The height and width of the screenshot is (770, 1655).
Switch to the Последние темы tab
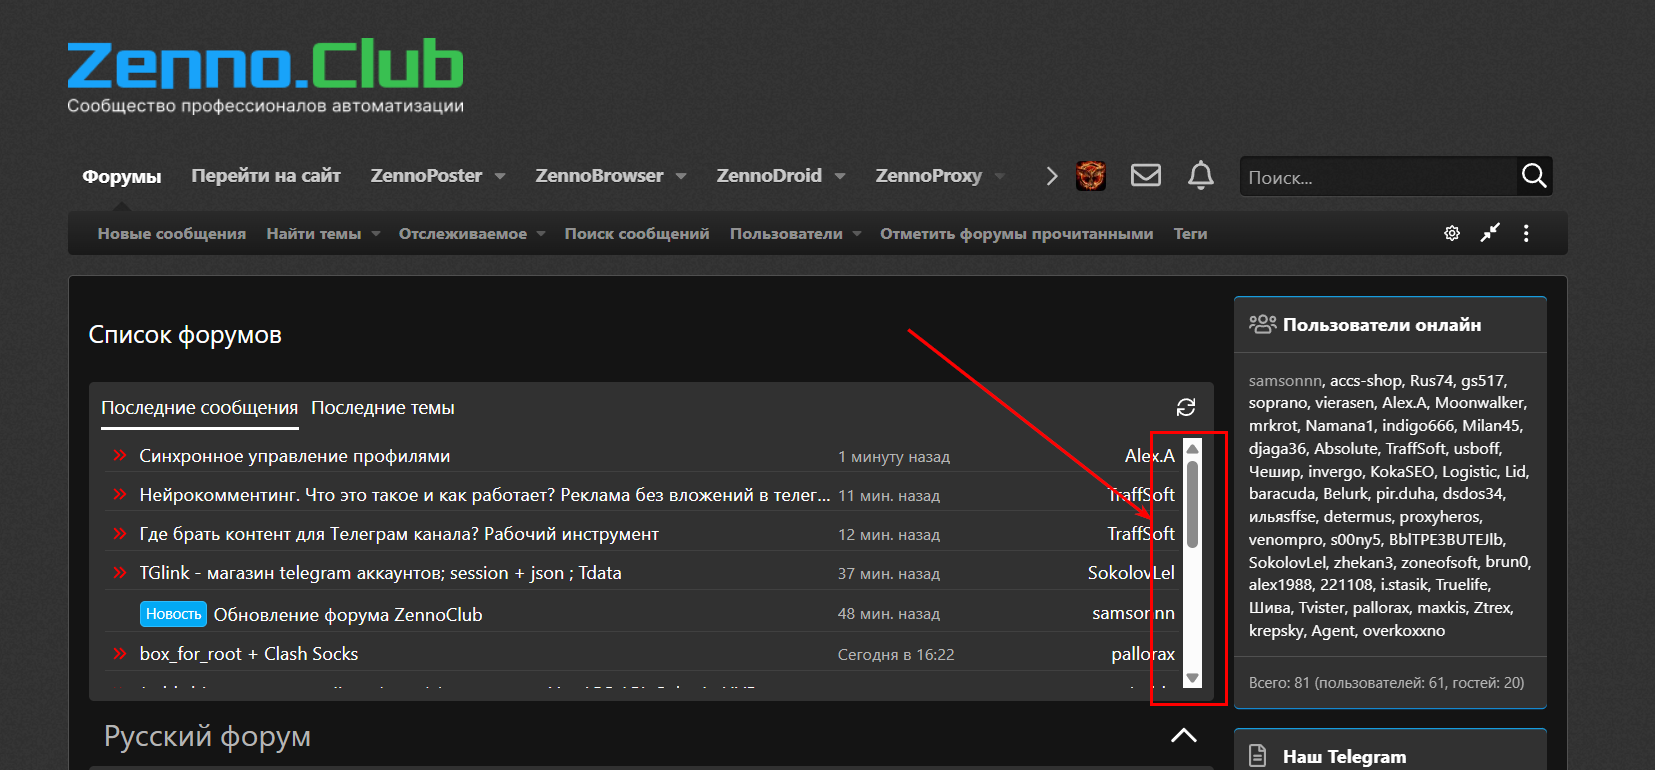(383, 408)
